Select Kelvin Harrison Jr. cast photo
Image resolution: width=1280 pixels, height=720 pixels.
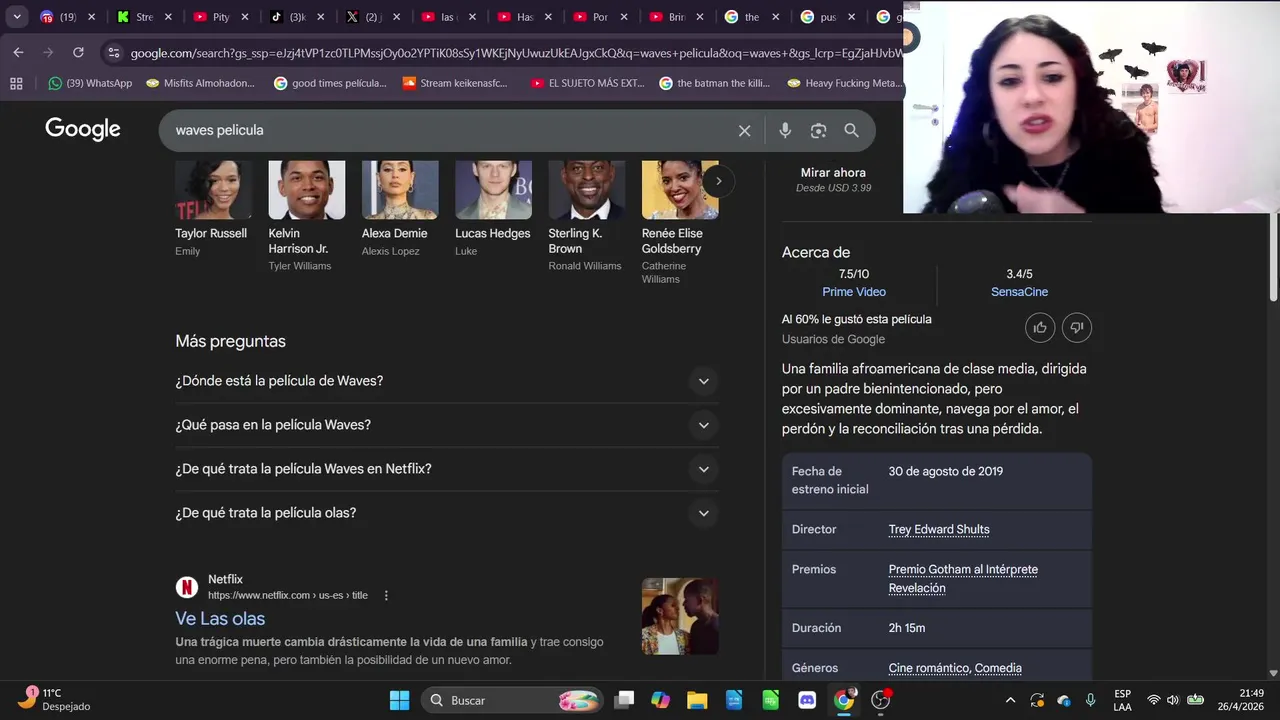tap(307, 190)
